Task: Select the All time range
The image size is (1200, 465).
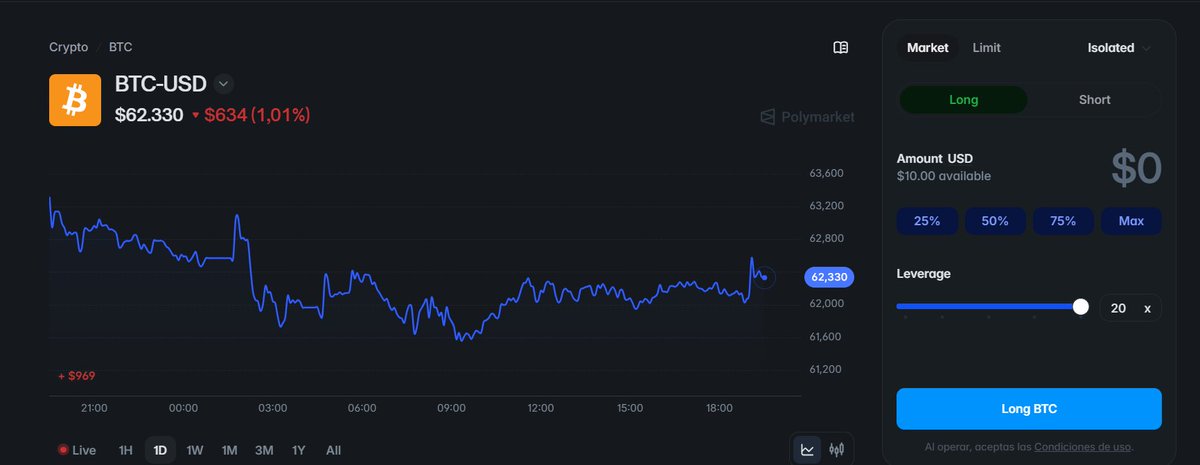Action: pos(333,451)
